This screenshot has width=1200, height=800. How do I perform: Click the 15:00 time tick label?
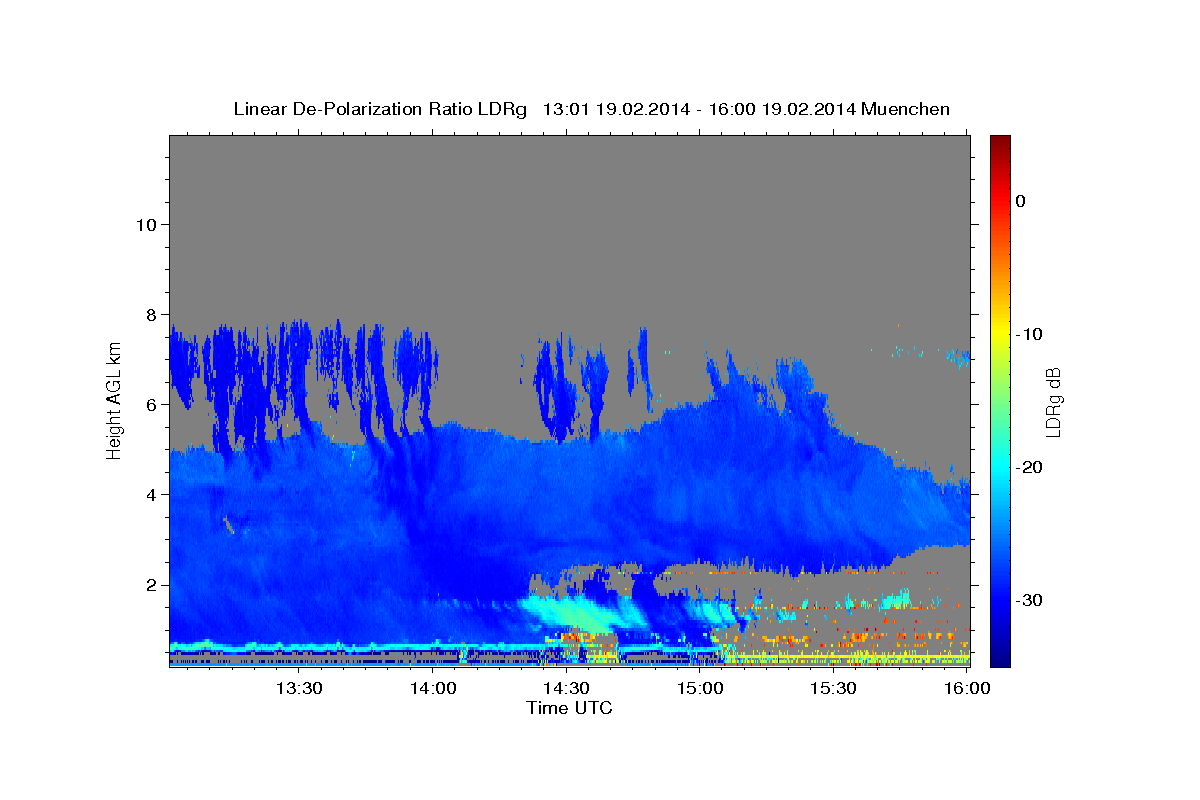tap(701, 688)
